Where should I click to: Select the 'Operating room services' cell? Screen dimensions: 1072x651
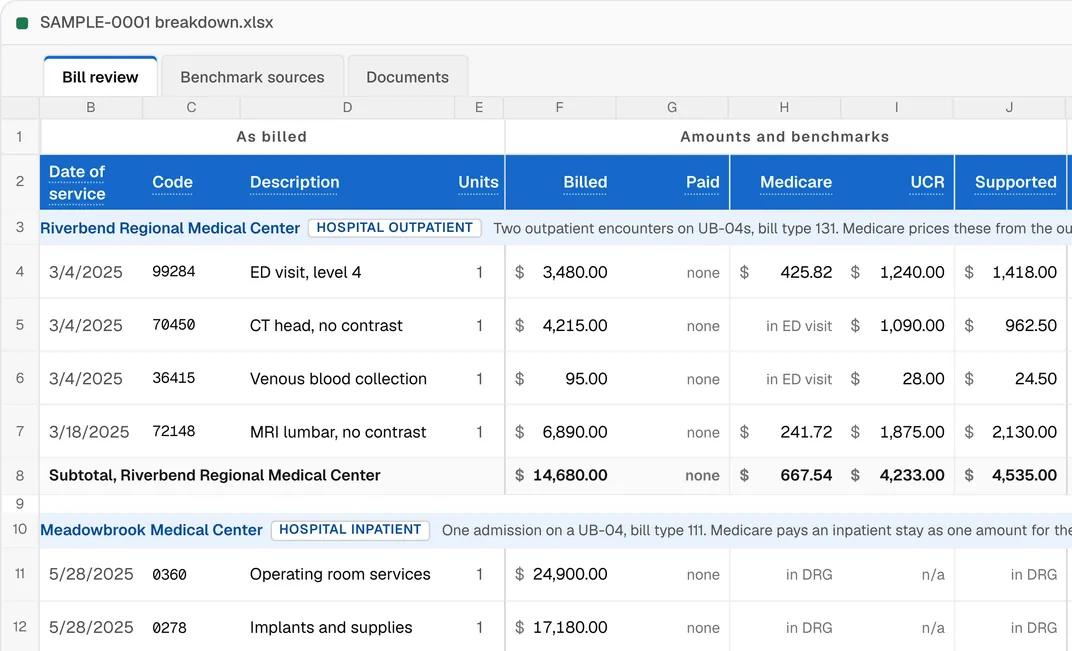pos(340,574)
